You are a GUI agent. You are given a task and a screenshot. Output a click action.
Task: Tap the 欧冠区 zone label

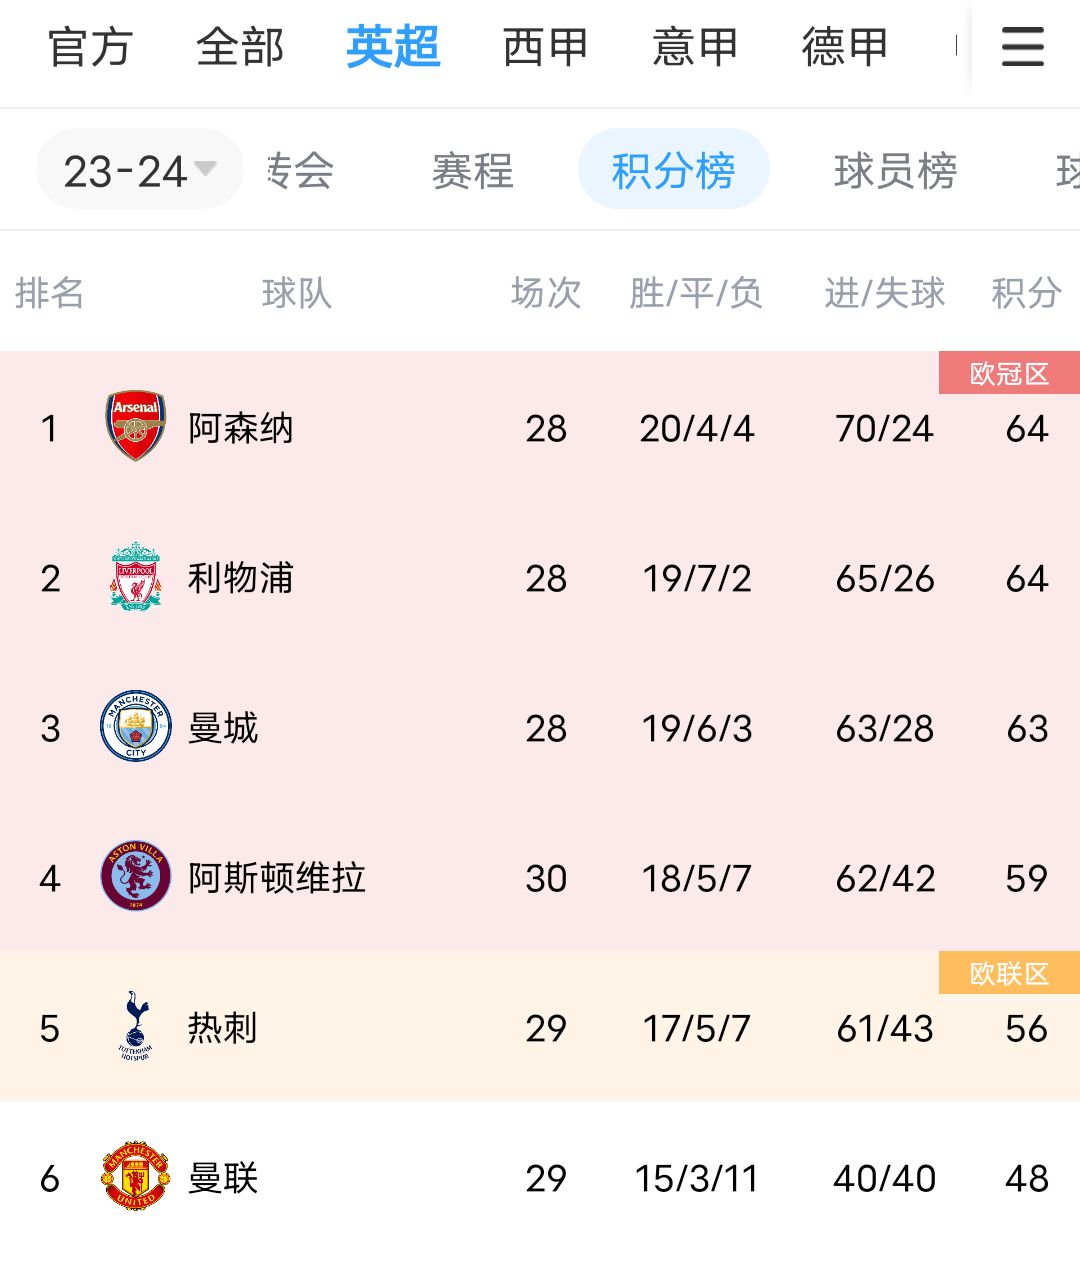point(1008,373)
